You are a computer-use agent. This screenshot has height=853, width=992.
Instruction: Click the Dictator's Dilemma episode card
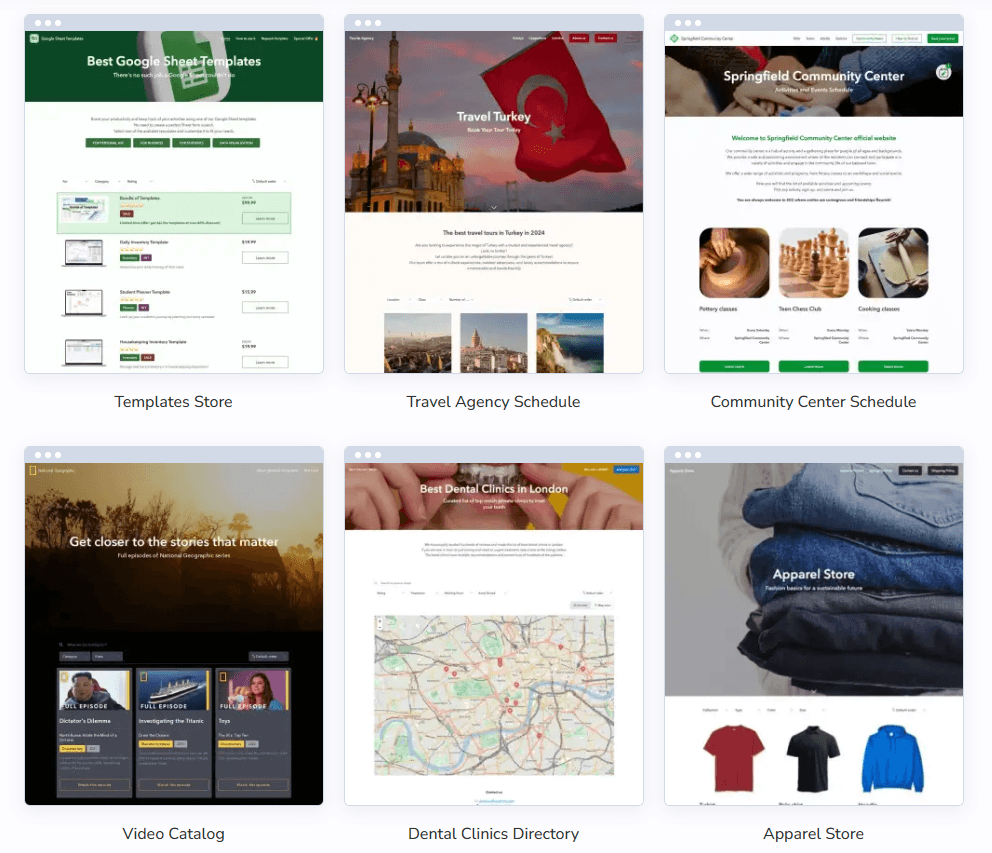[95, 732]
